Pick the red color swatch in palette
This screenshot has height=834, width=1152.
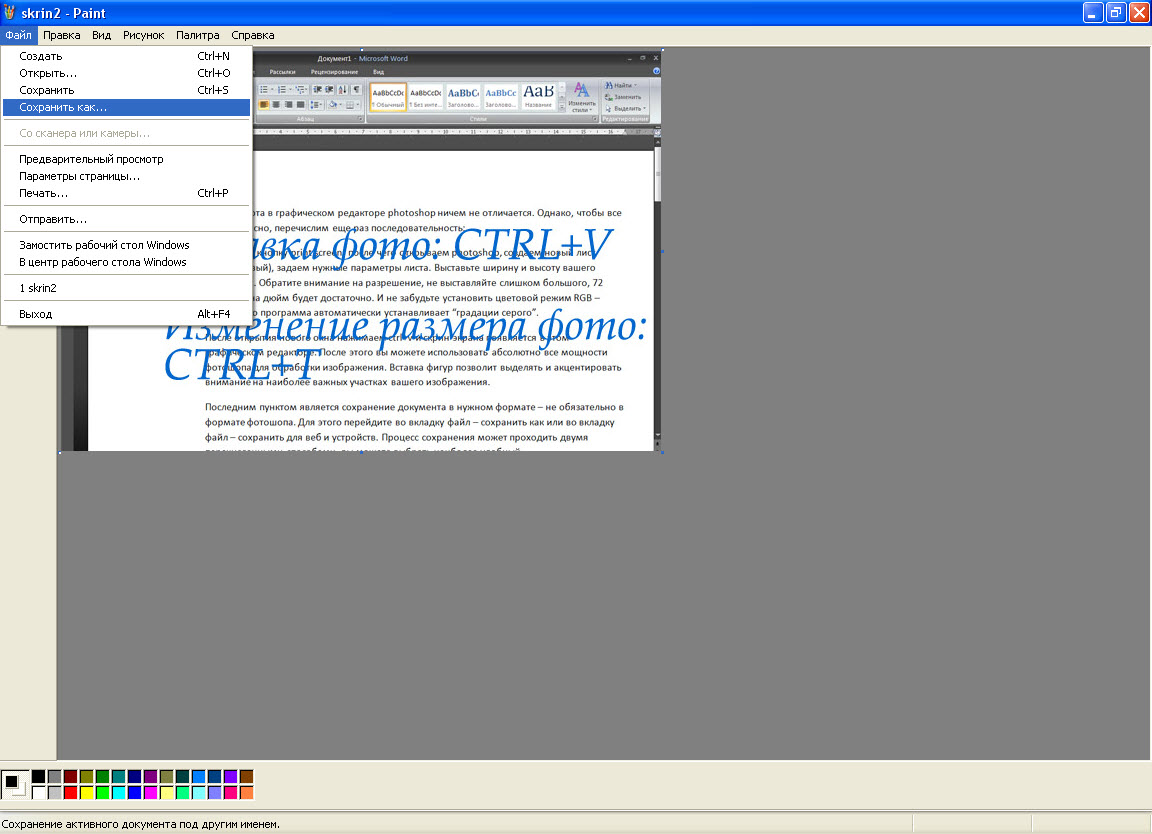click(70, 793)
